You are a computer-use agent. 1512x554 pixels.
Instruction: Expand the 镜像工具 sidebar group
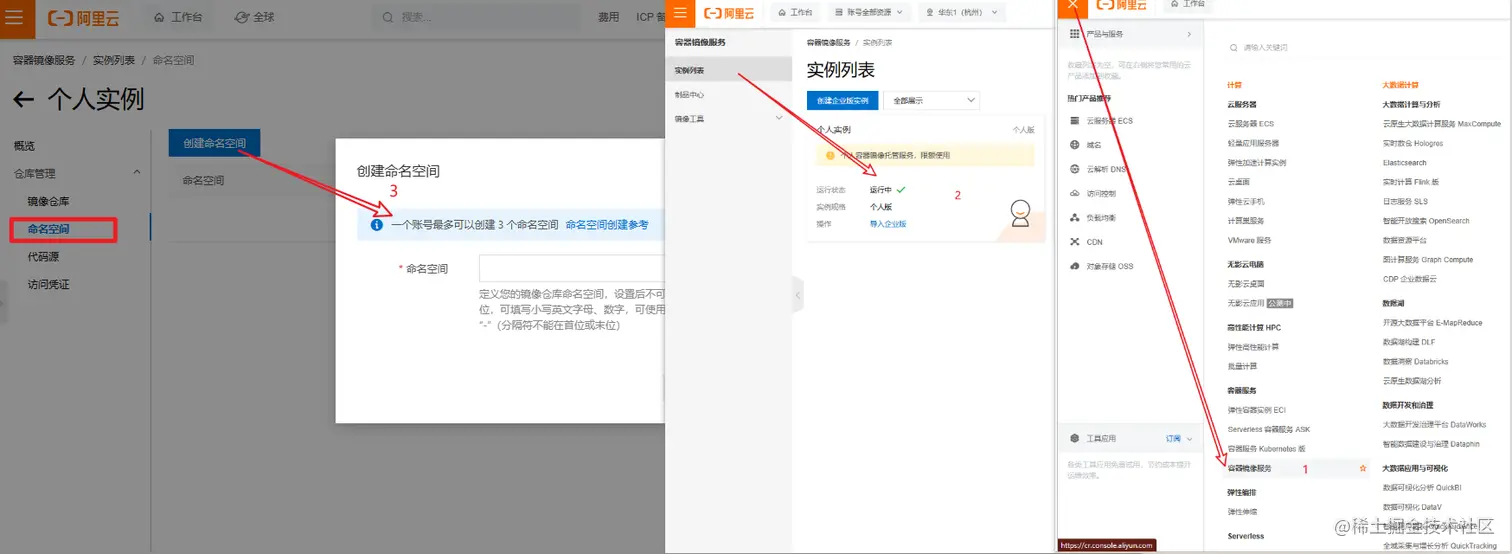pyautogui.click(x=779, y=118)
